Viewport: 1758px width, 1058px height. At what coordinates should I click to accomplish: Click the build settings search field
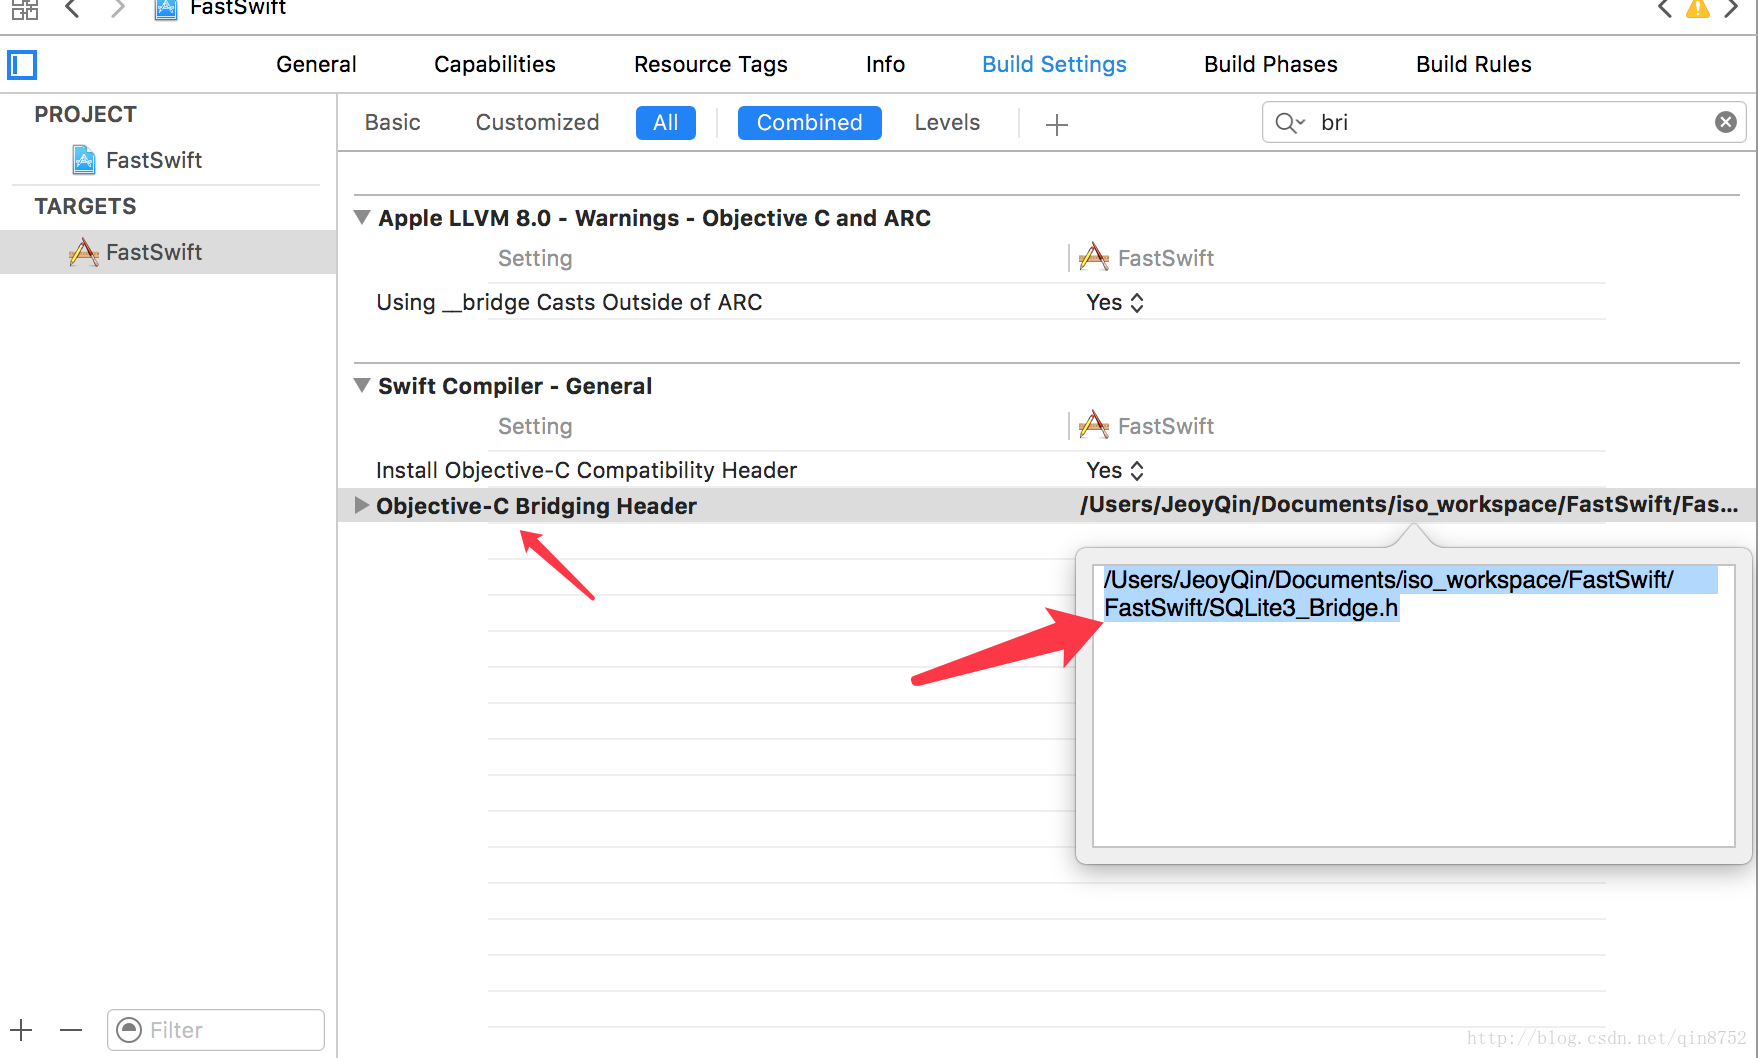[1504, 122]
